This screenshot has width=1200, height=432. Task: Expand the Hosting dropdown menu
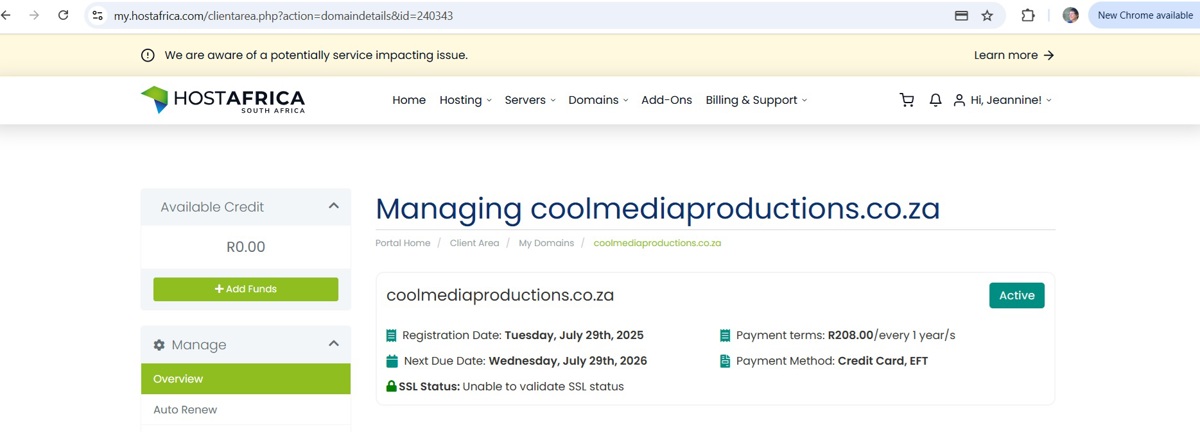pos(465,100)
